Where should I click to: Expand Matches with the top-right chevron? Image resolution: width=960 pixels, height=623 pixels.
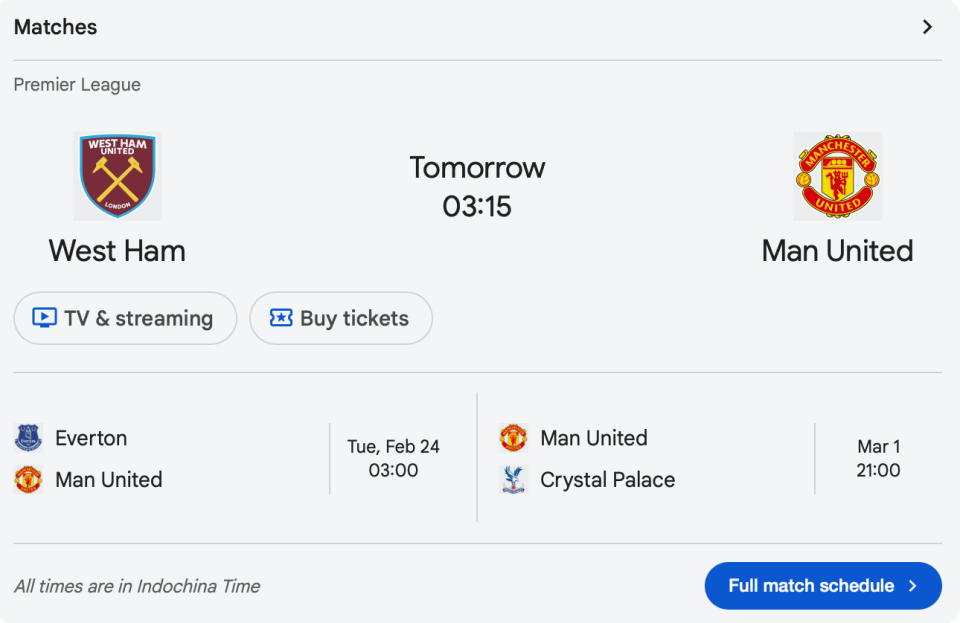tap(927, 27)
